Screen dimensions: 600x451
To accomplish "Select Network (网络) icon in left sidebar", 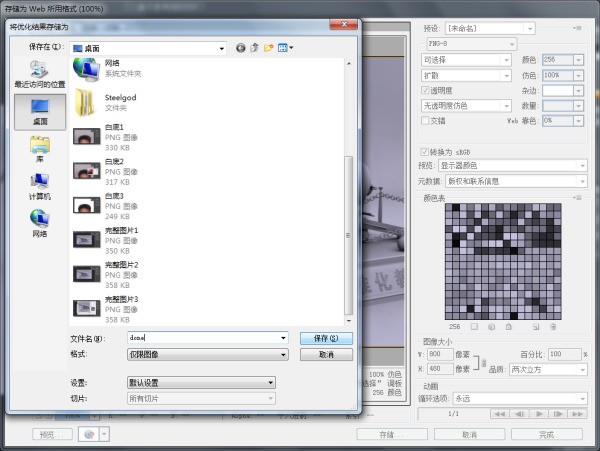I will (x=39, y=222).
